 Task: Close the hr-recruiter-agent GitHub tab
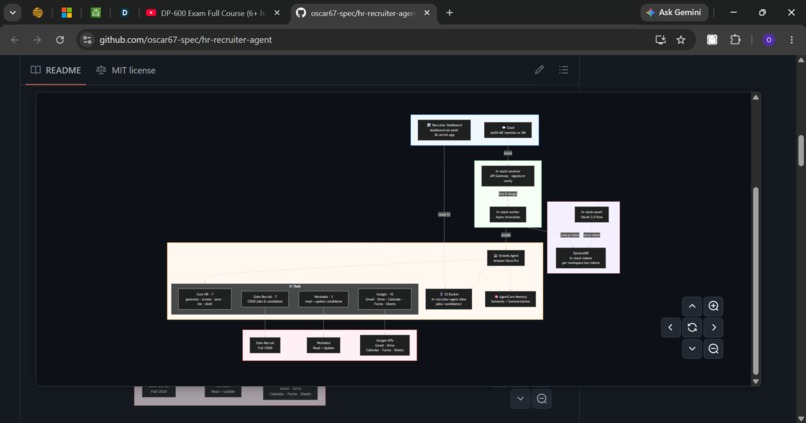(x=427, y=13)
